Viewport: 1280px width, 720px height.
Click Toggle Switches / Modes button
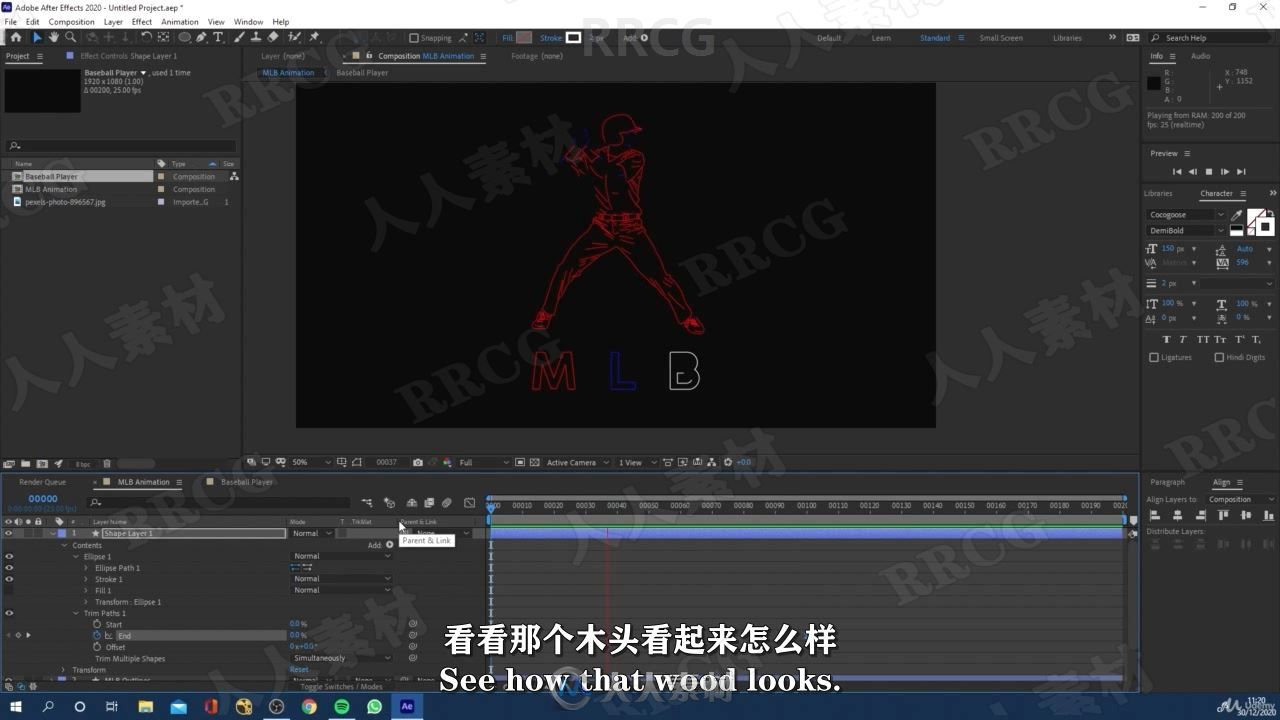pos(341,687)
